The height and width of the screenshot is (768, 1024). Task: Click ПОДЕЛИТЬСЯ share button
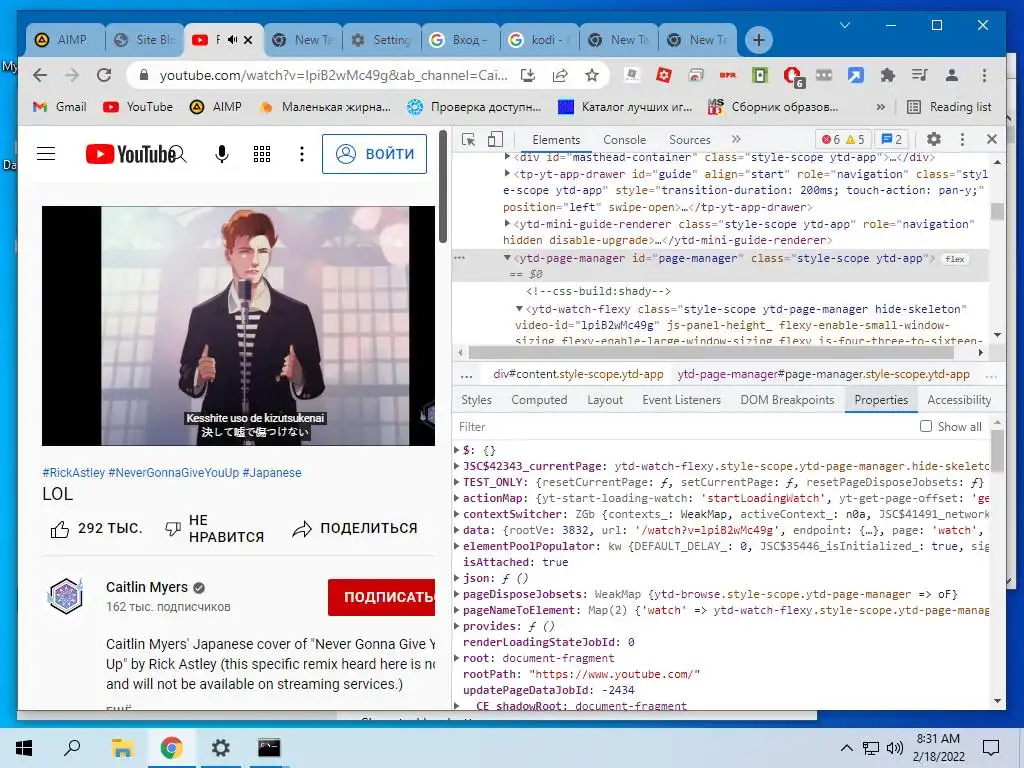tap(355, 529)
